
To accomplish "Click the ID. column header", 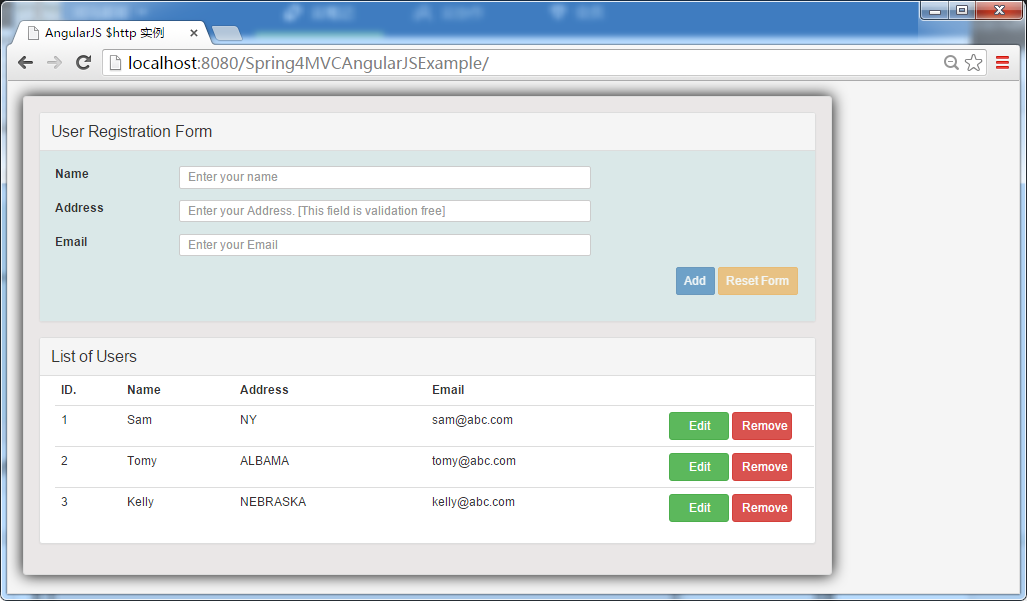I will click(69, 390).
